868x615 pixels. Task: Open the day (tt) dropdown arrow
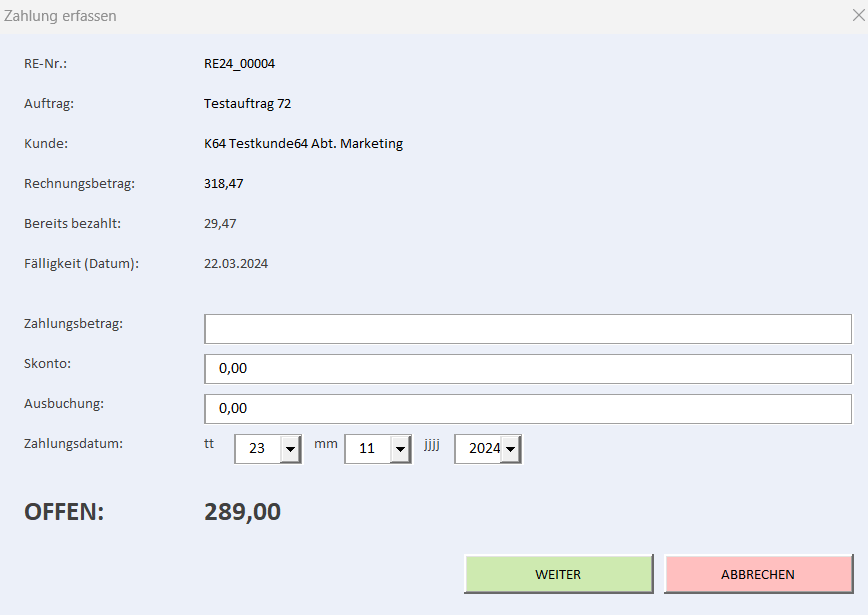(290, 449)
